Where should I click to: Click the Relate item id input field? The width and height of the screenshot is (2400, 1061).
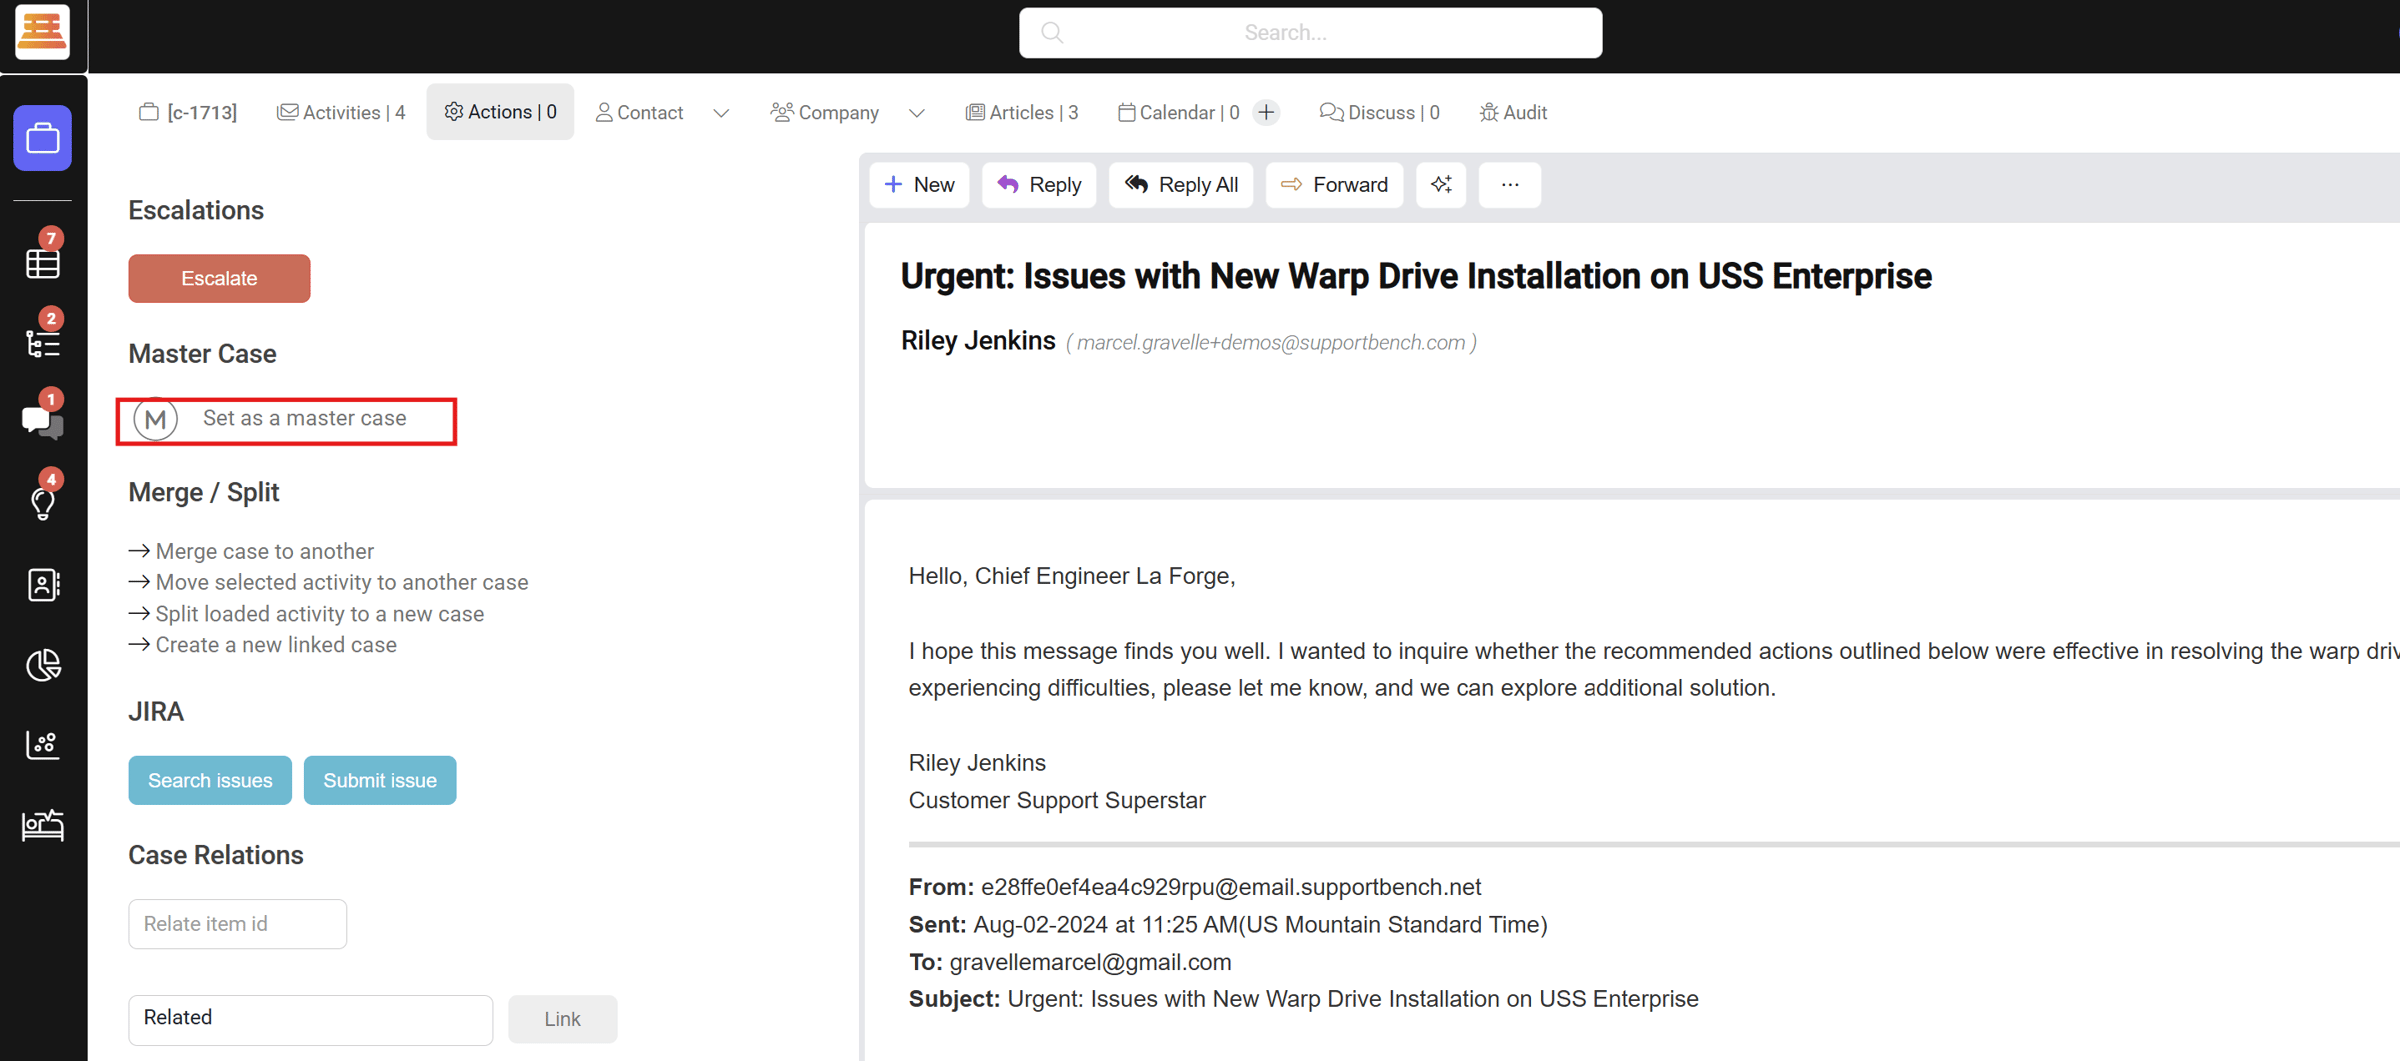click(237, 923)
